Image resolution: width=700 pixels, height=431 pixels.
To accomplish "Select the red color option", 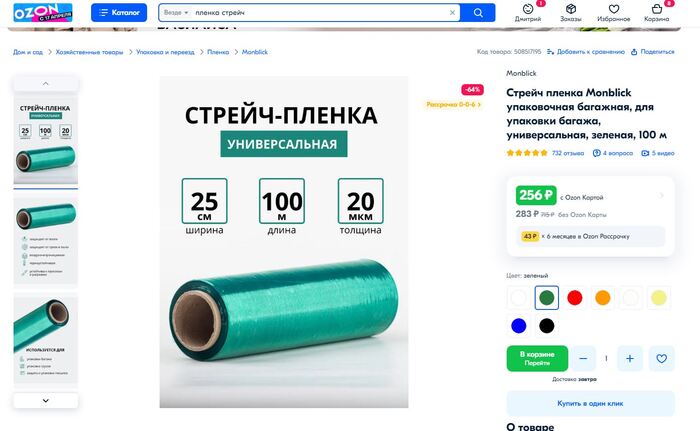I will [x=575, y=297].
